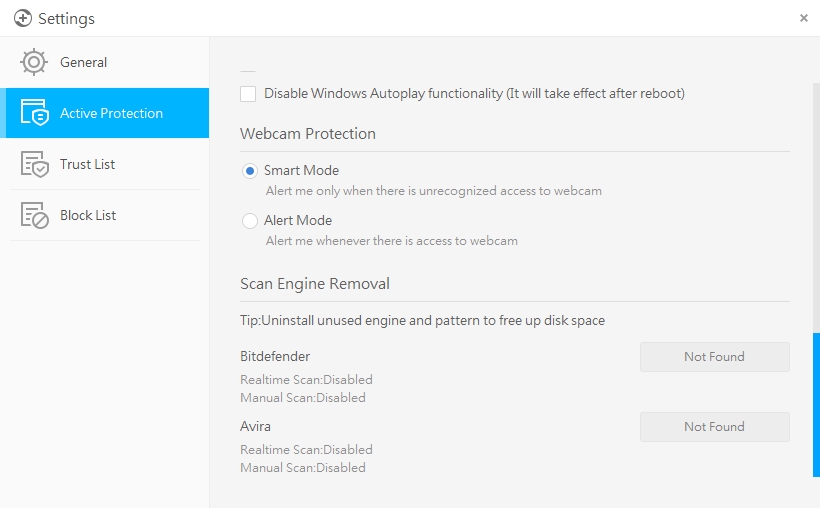Switch to the Trust List tab
The width and height of the screenshot is (820, 508).
[88, 164]
